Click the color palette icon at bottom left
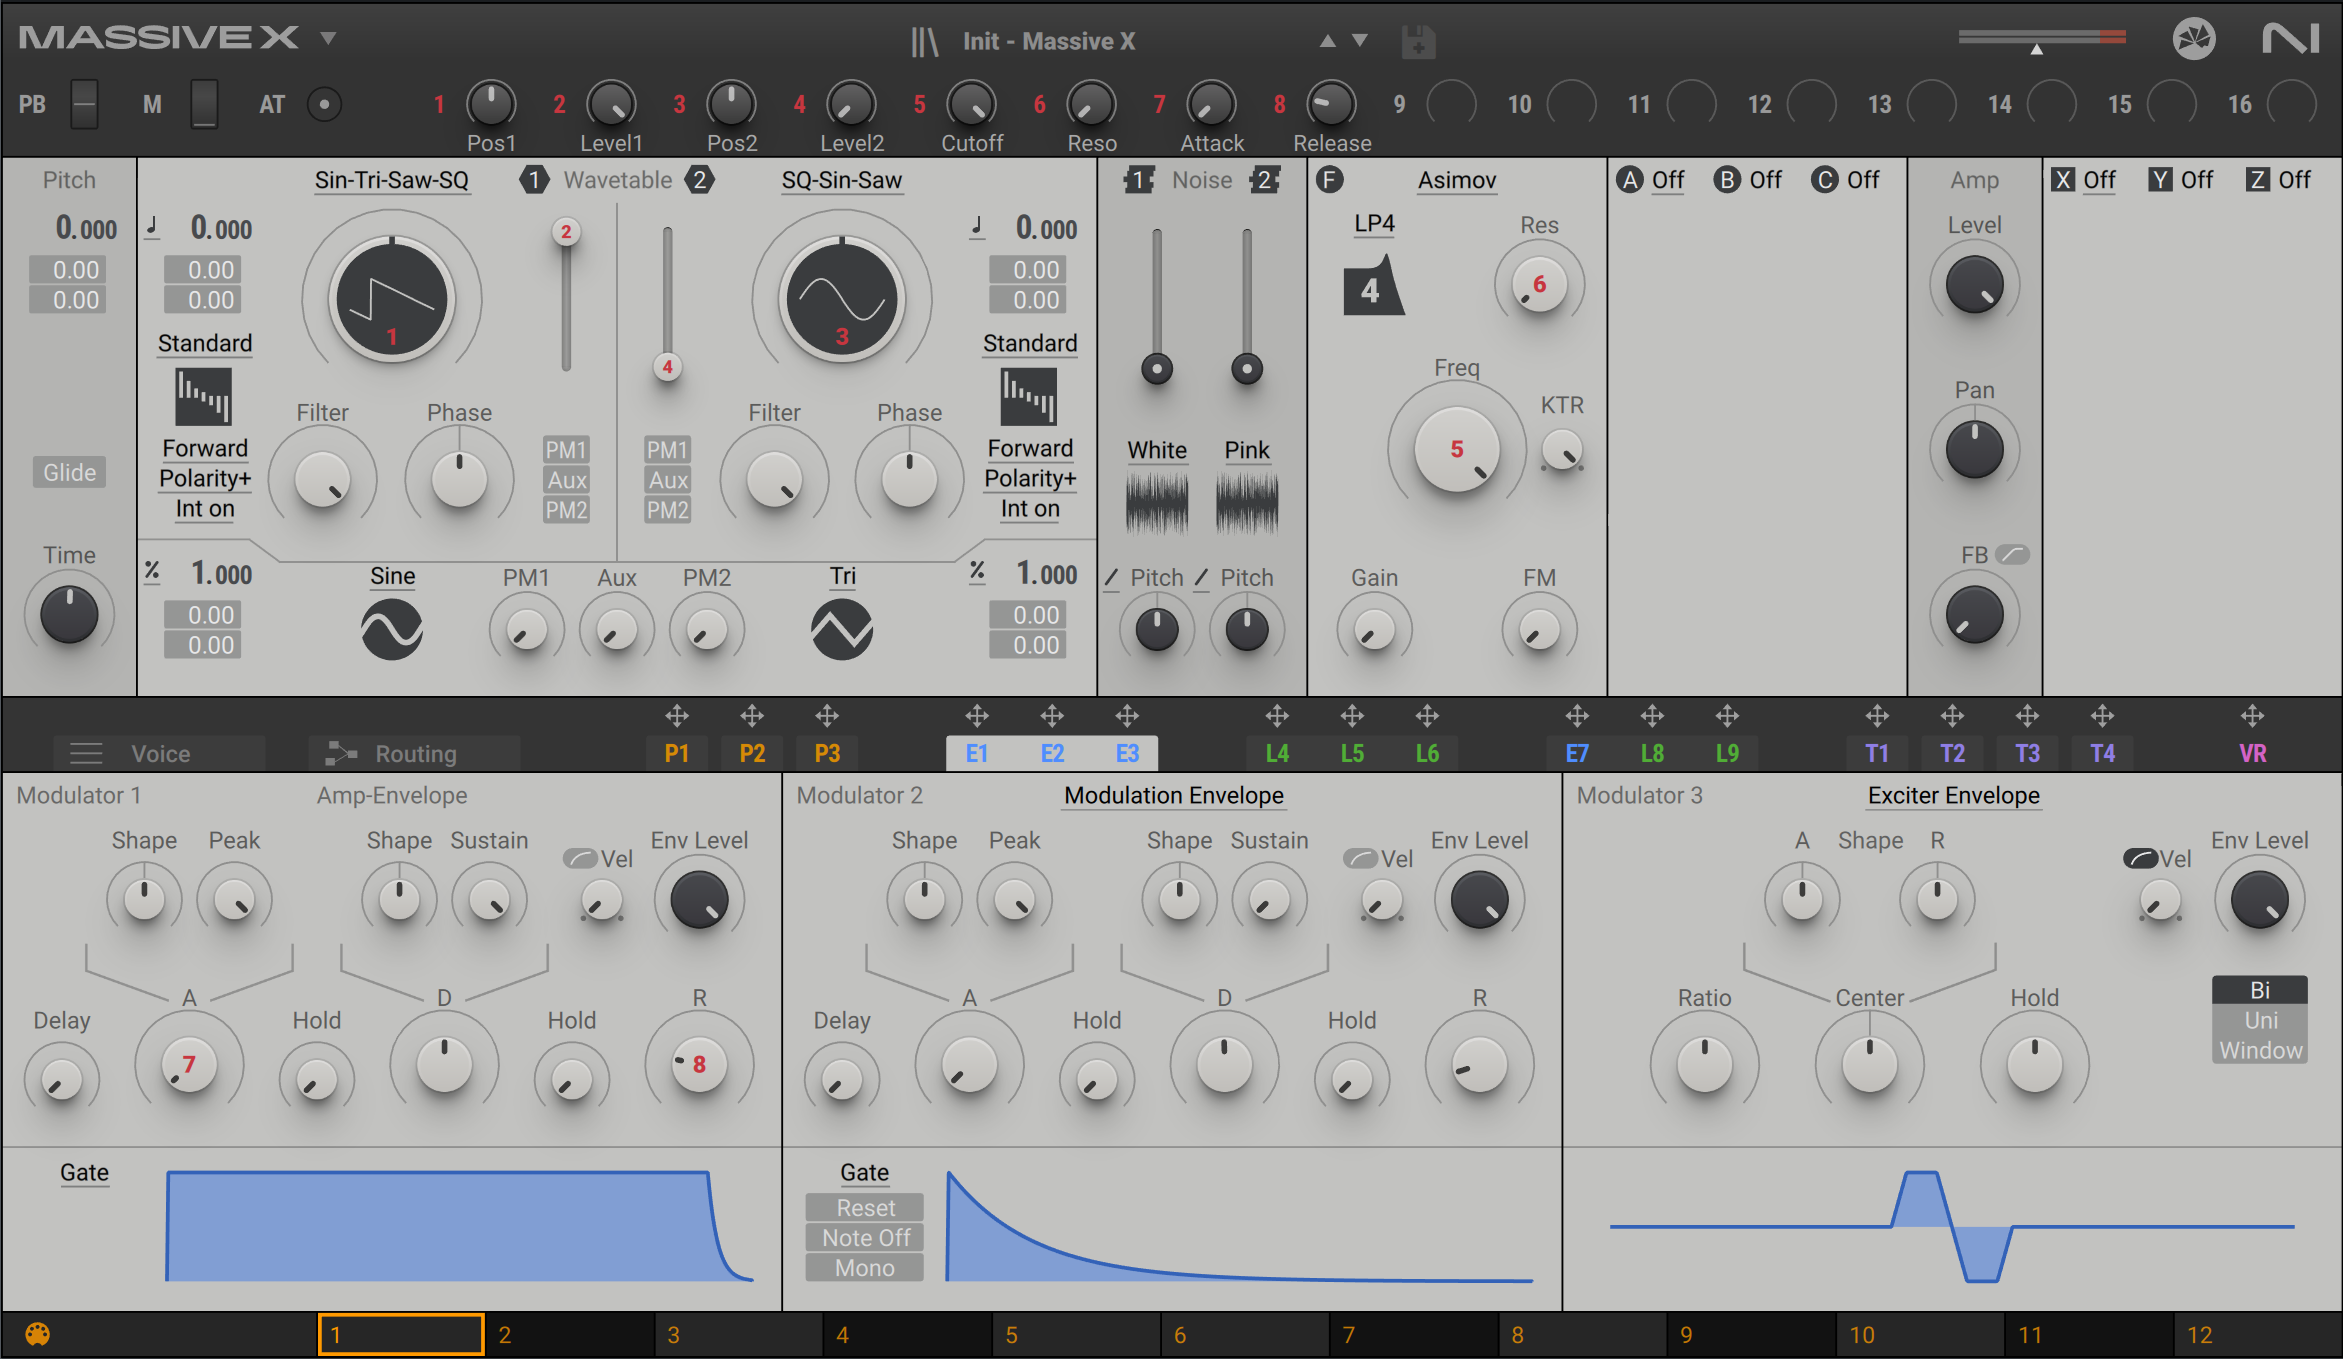Screen dimensions: 2343x1359 [x=37, y=1334]
